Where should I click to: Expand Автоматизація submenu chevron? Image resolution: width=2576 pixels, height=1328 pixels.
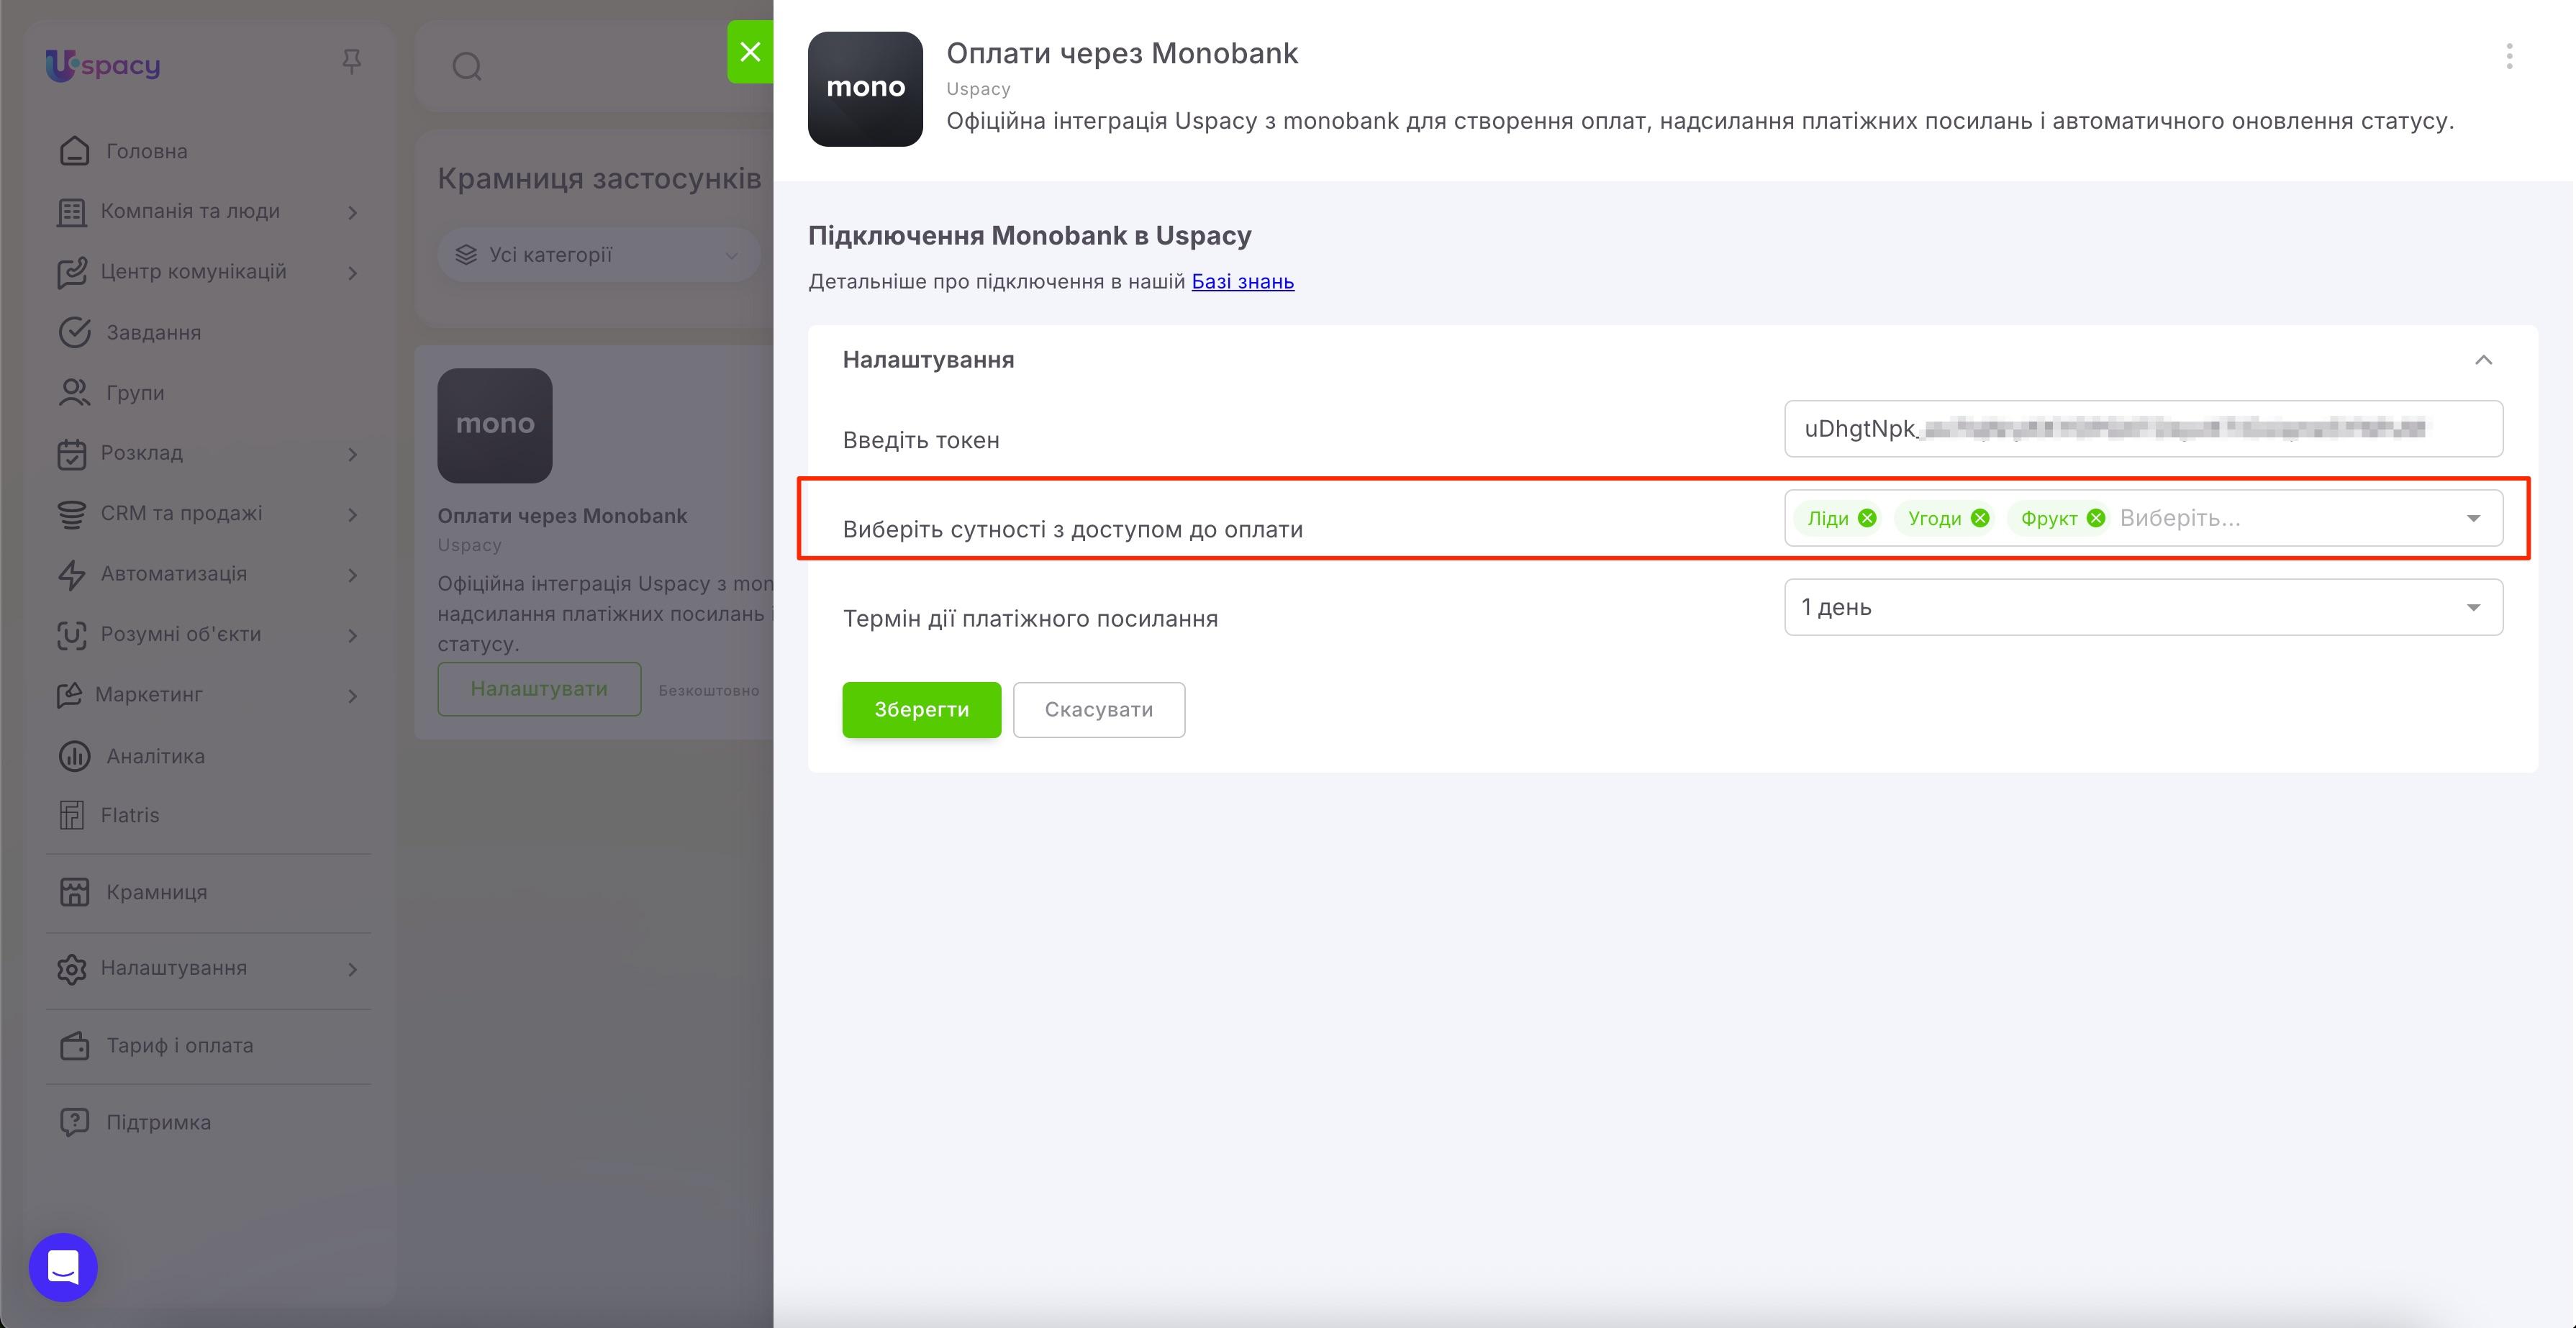pos(352,575)
